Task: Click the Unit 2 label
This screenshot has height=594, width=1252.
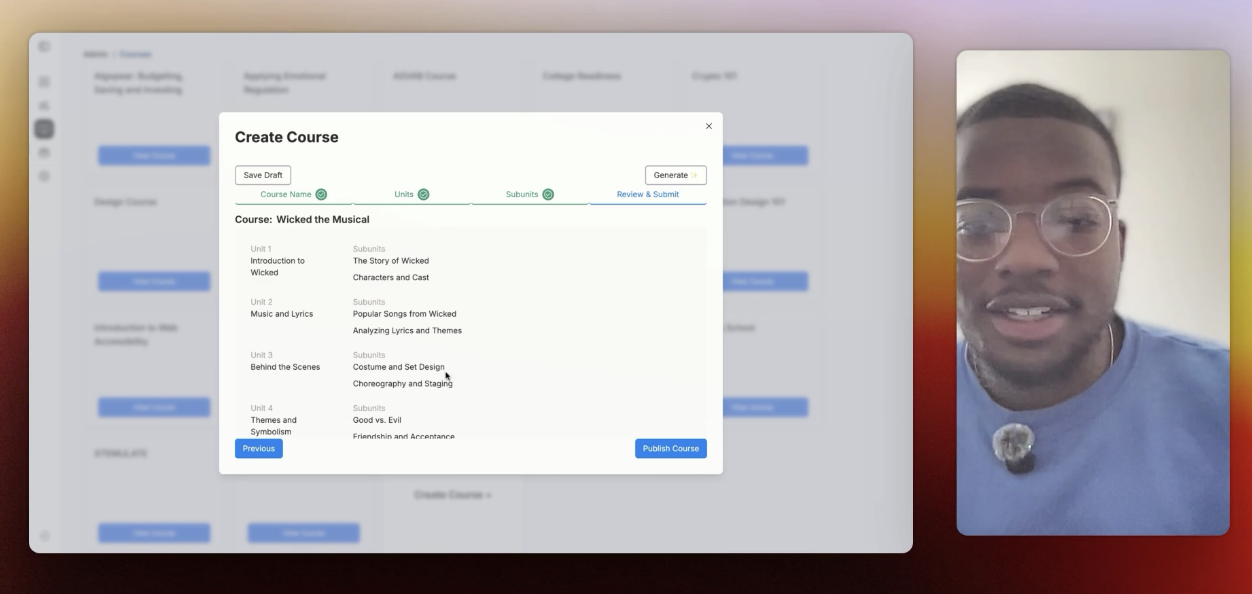Action: pyautogui.click(x=261, y=302)
